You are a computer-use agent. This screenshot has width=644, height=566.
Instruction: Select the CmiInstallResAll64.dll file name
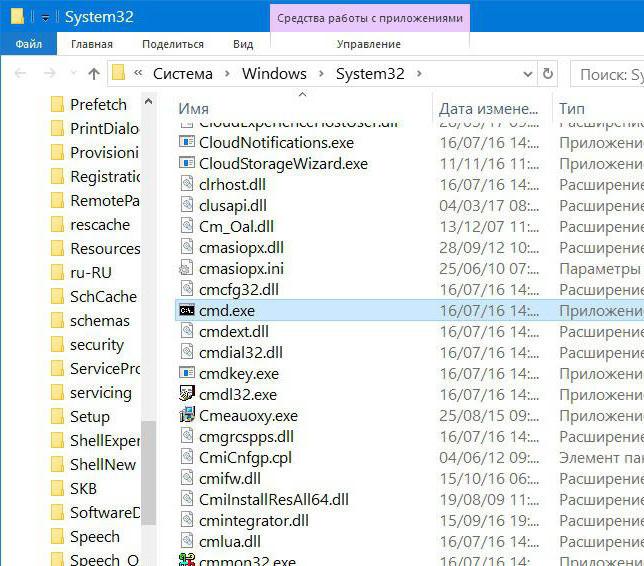pos(274,499)
